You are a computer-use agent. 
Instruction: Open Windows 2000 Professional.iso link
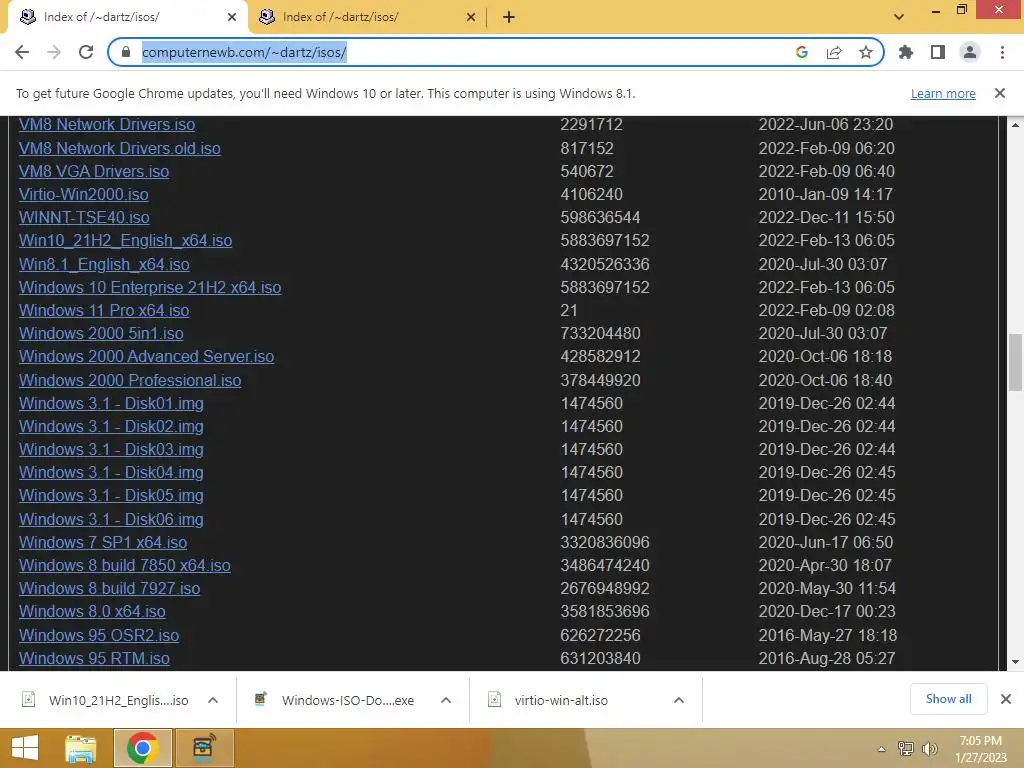[x=130, y=380]
